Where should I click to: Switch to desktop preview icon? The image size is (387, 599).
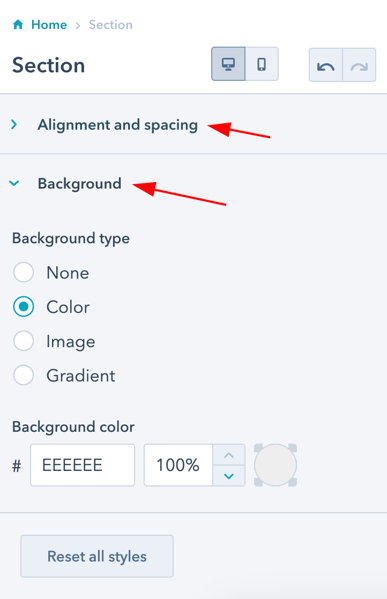coord(228,64)
